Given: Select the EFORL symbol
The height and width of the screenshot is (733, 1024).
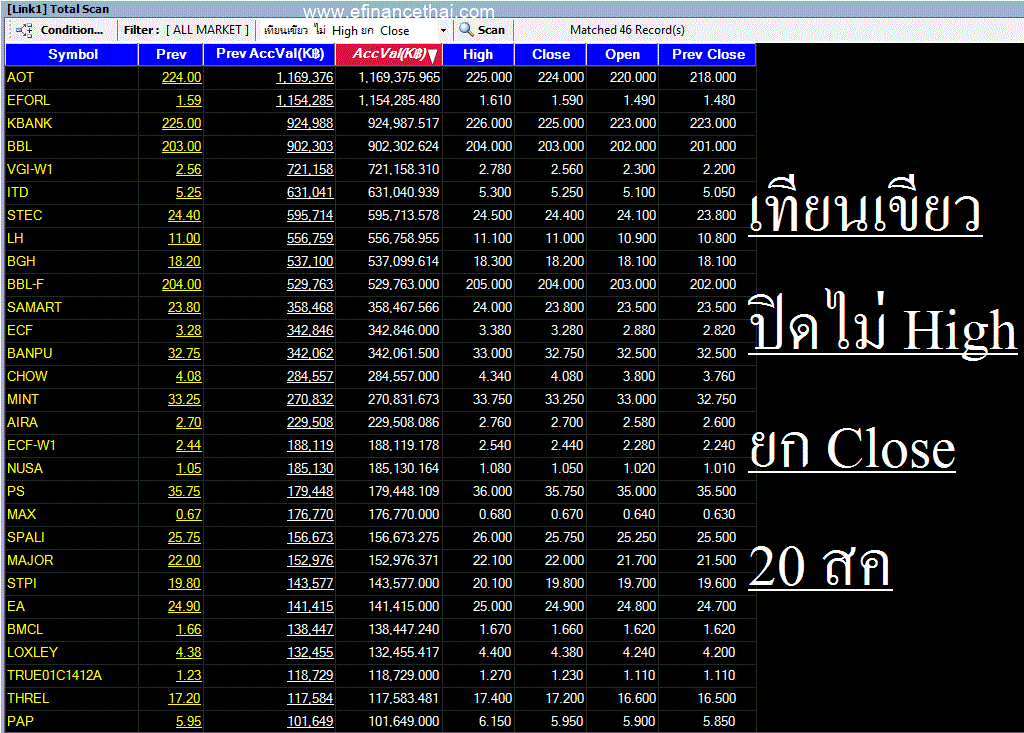Looking at the screenshot, I should pyautogui.click(x=28, y=100).
